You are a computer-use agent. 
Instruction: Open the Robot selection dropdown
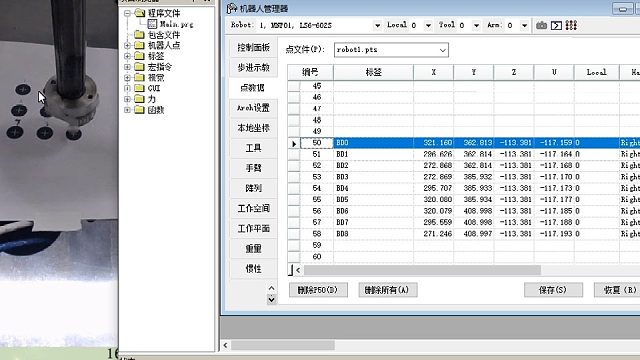(x=378, y=25)
